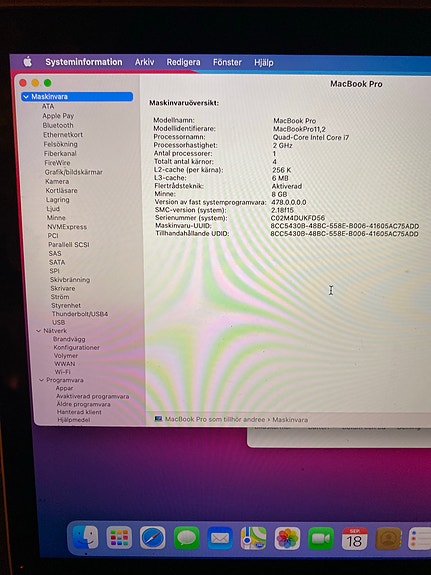Viewport: 431px width, 575px height.
Task: Collapse the Programvara section
Action: pos(41,380)
